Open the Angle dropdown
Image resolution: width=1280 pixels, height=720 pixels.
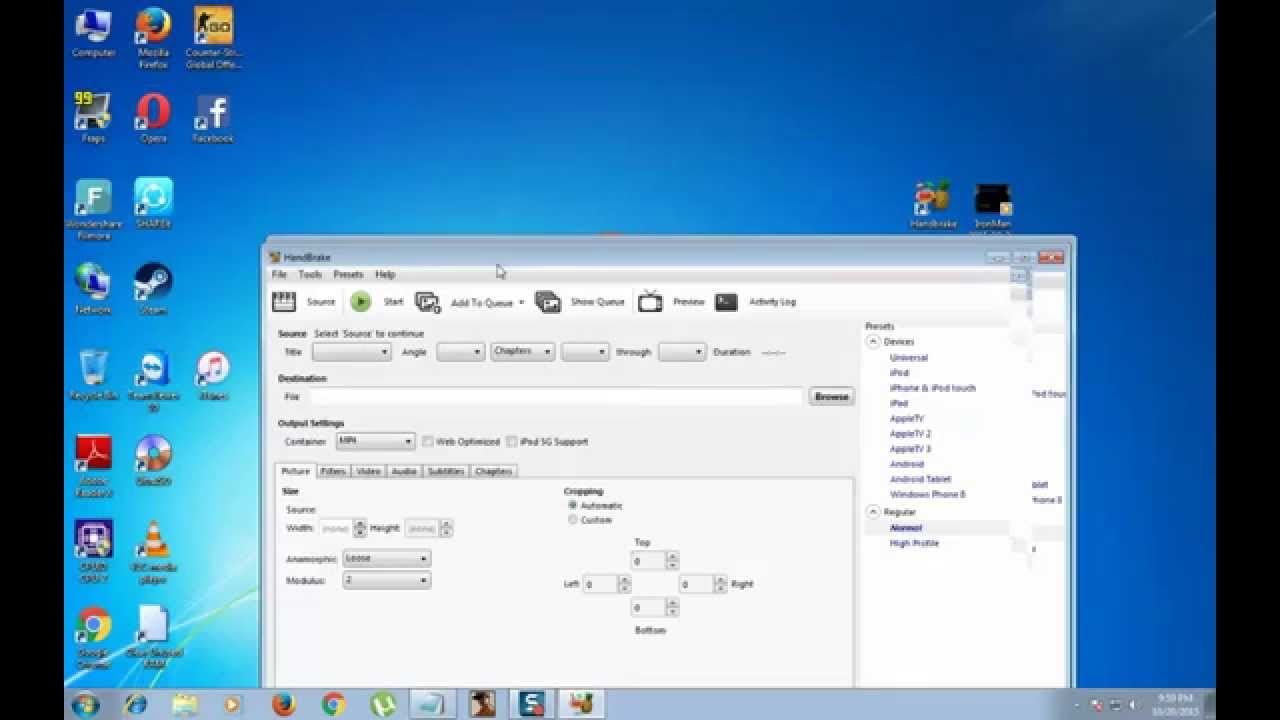click(461, 352)
